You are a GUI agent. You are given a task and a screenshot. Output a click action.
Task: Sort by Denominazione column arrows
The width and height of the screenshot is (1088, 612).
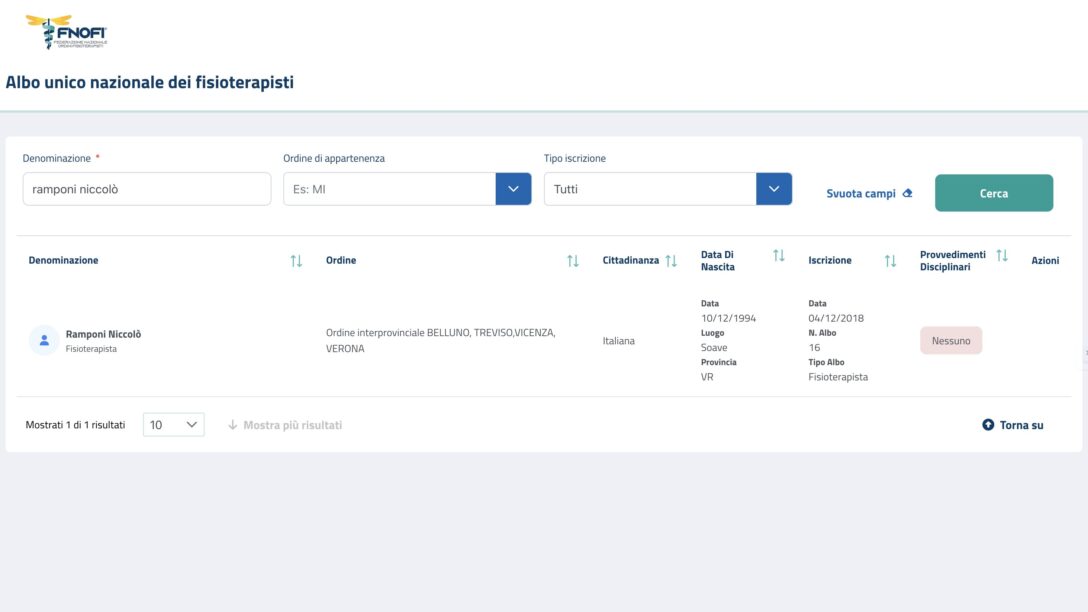click(296, 261)
